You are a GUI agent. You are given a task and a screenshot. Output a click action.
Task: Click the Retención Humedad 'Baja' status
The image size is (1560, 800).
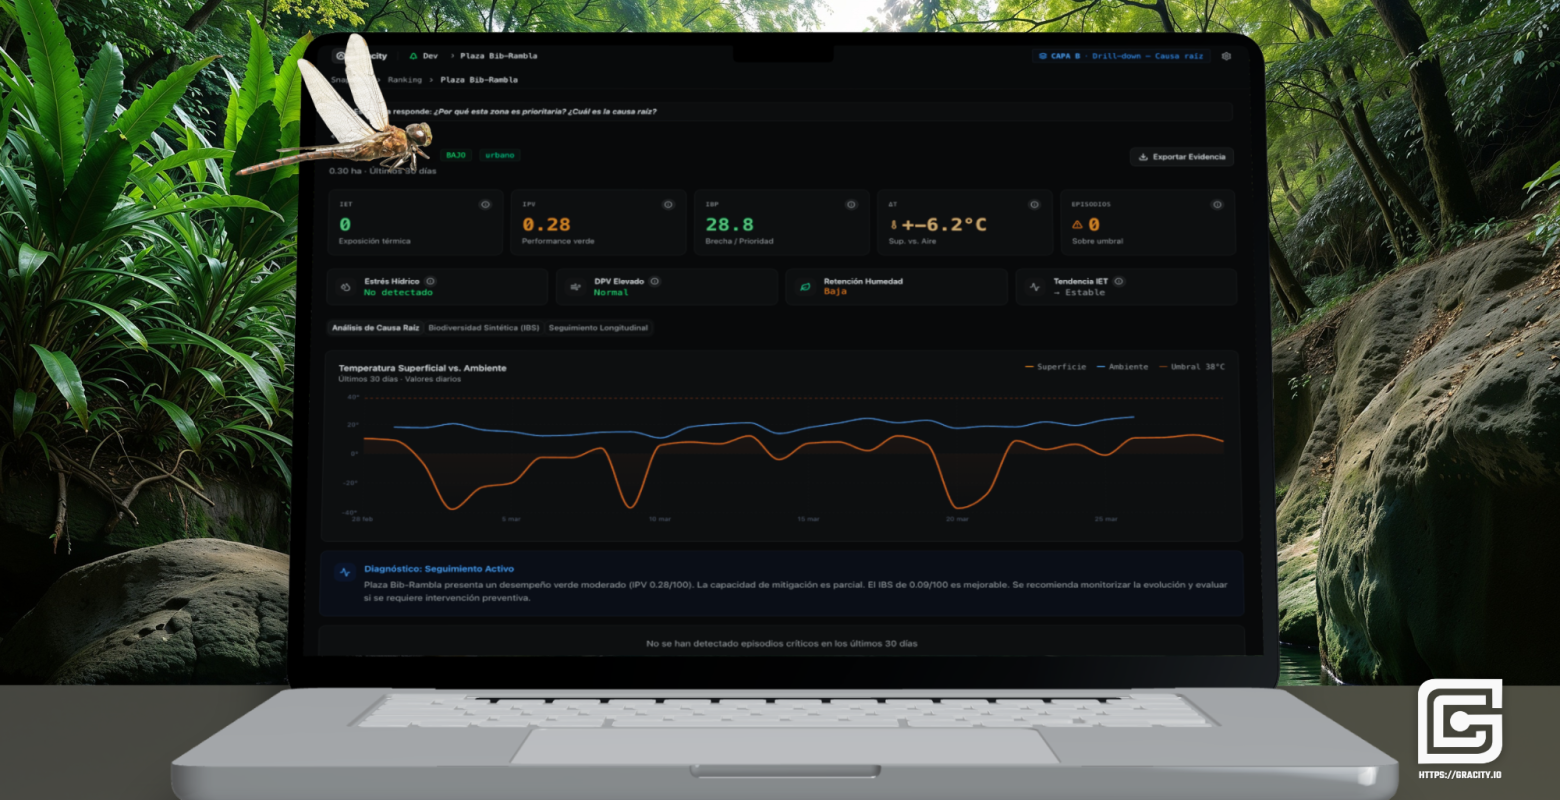[x=835, y=291]
